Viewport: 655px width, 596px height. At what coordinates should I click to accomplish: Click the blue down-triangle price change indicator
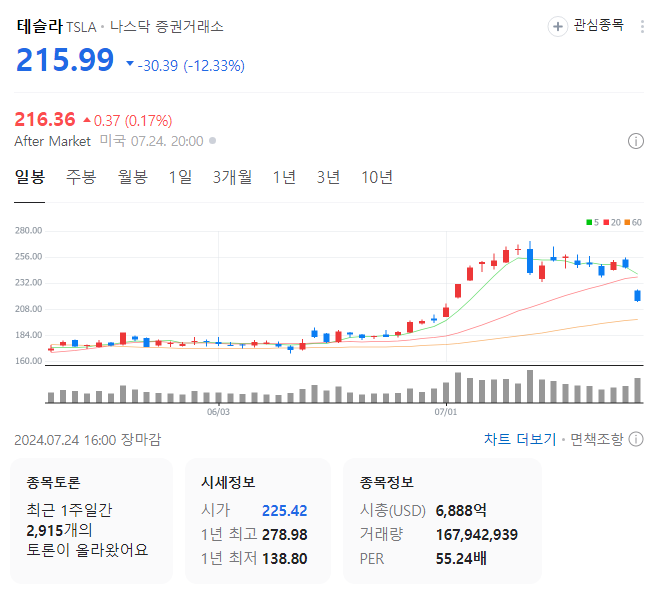point(130,64)
